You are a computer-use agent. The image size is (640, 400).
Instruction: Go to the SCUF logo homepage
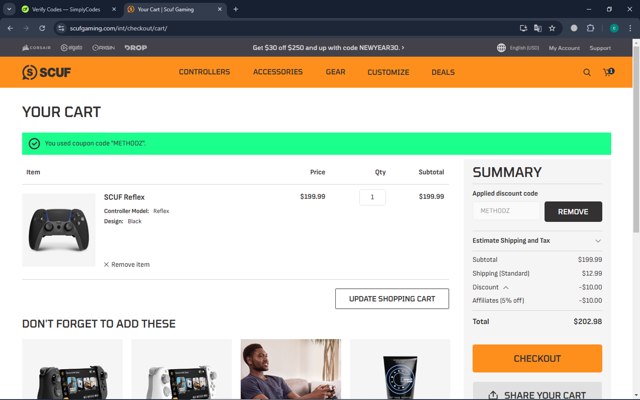pyautogui.click(x=47, y=72)
